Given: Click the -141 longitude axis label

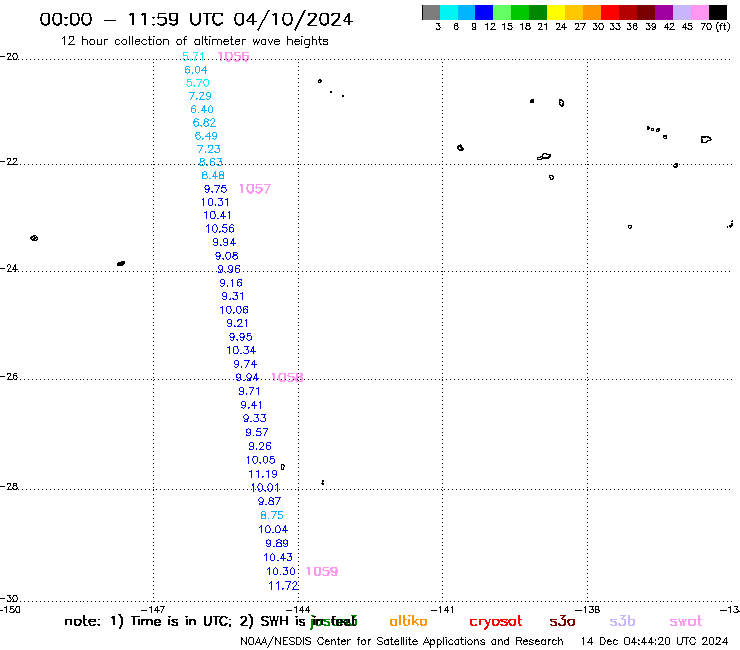Looking at the screenshot, I should pyautogui.click(x=443, y=609).
